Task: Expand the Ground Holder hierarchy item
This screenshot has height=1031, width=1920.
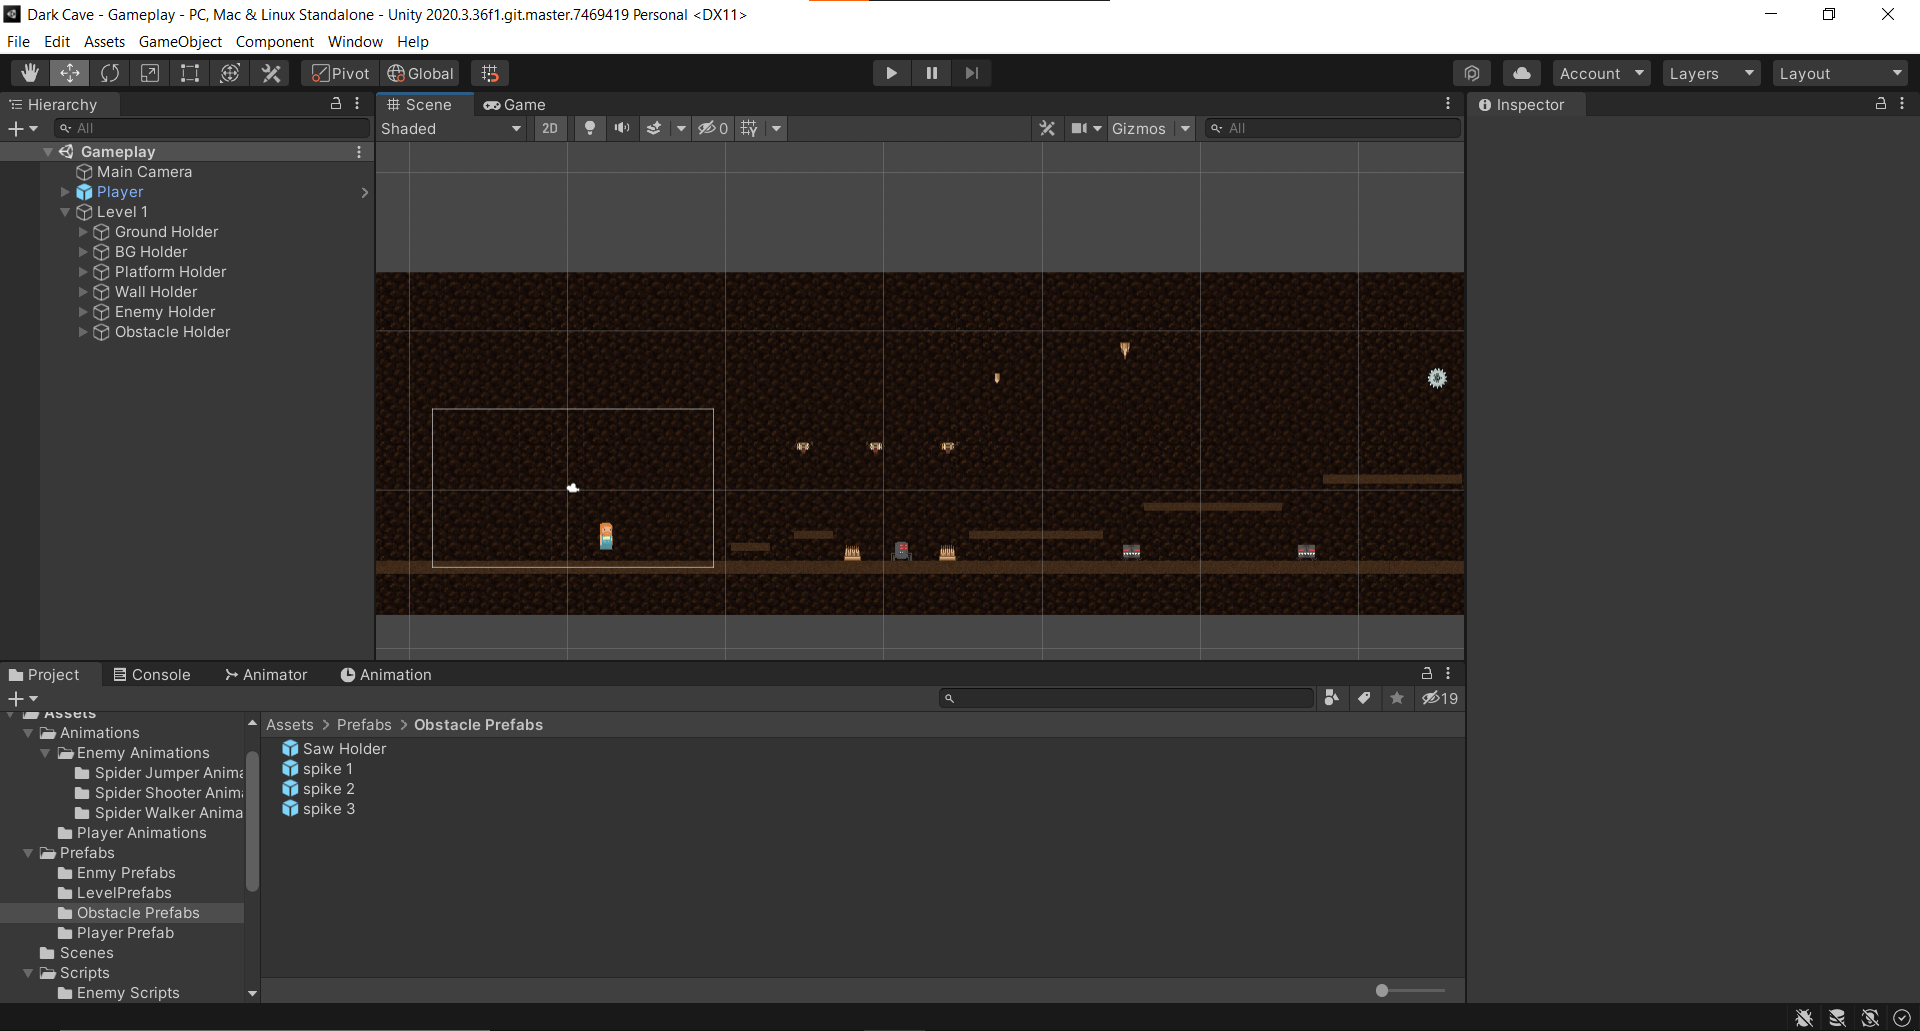Action: tap(82, 231)
